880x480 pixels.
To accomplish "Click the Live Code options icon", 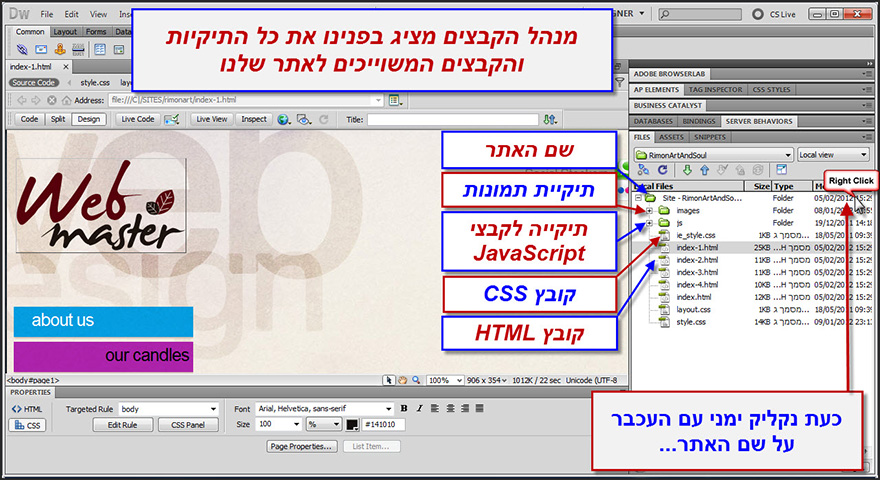I will [x=172, y=119].
